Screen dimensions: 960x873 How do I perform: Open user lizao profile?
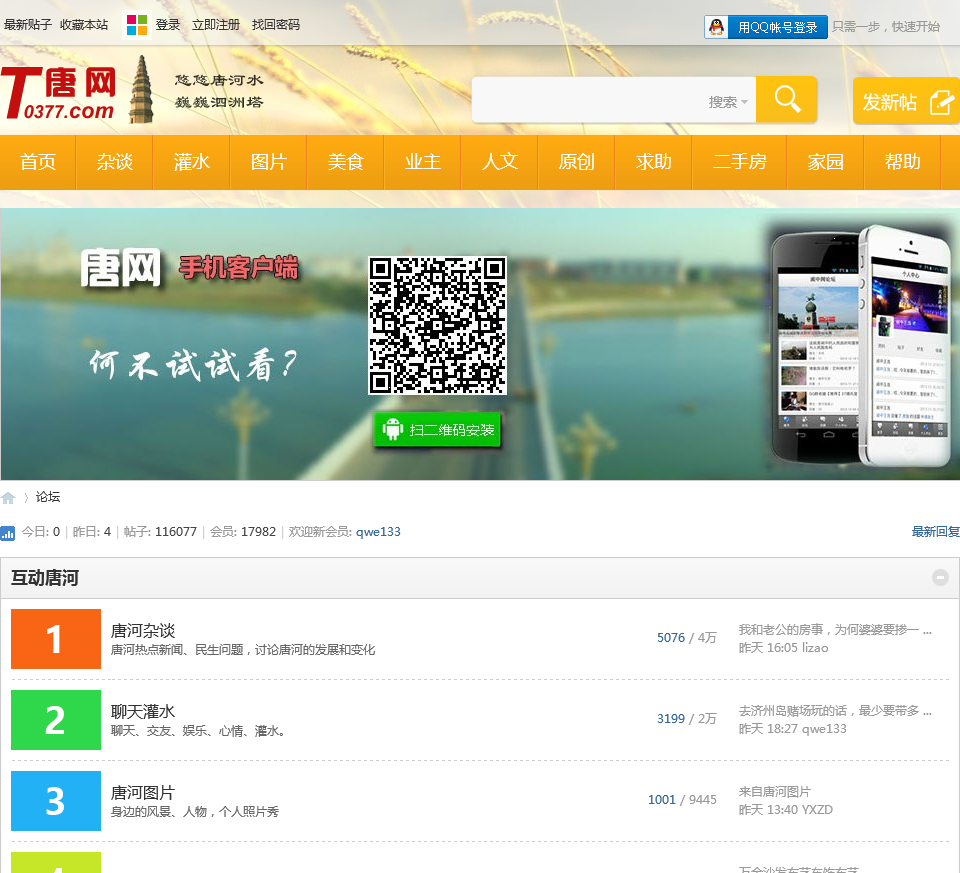(815, 648)
